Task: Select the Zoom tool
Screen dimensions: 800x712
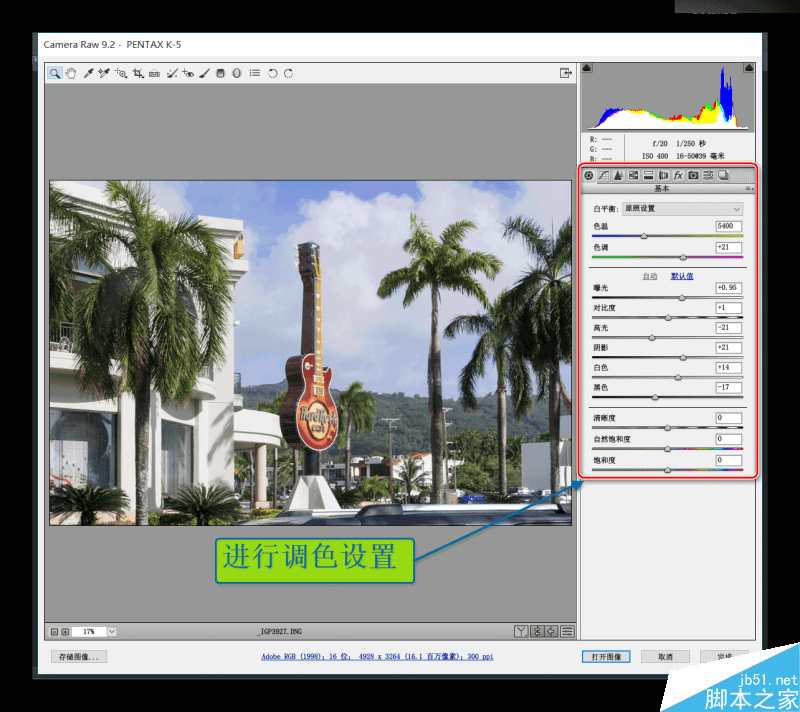Action: (x=55, y=72)
